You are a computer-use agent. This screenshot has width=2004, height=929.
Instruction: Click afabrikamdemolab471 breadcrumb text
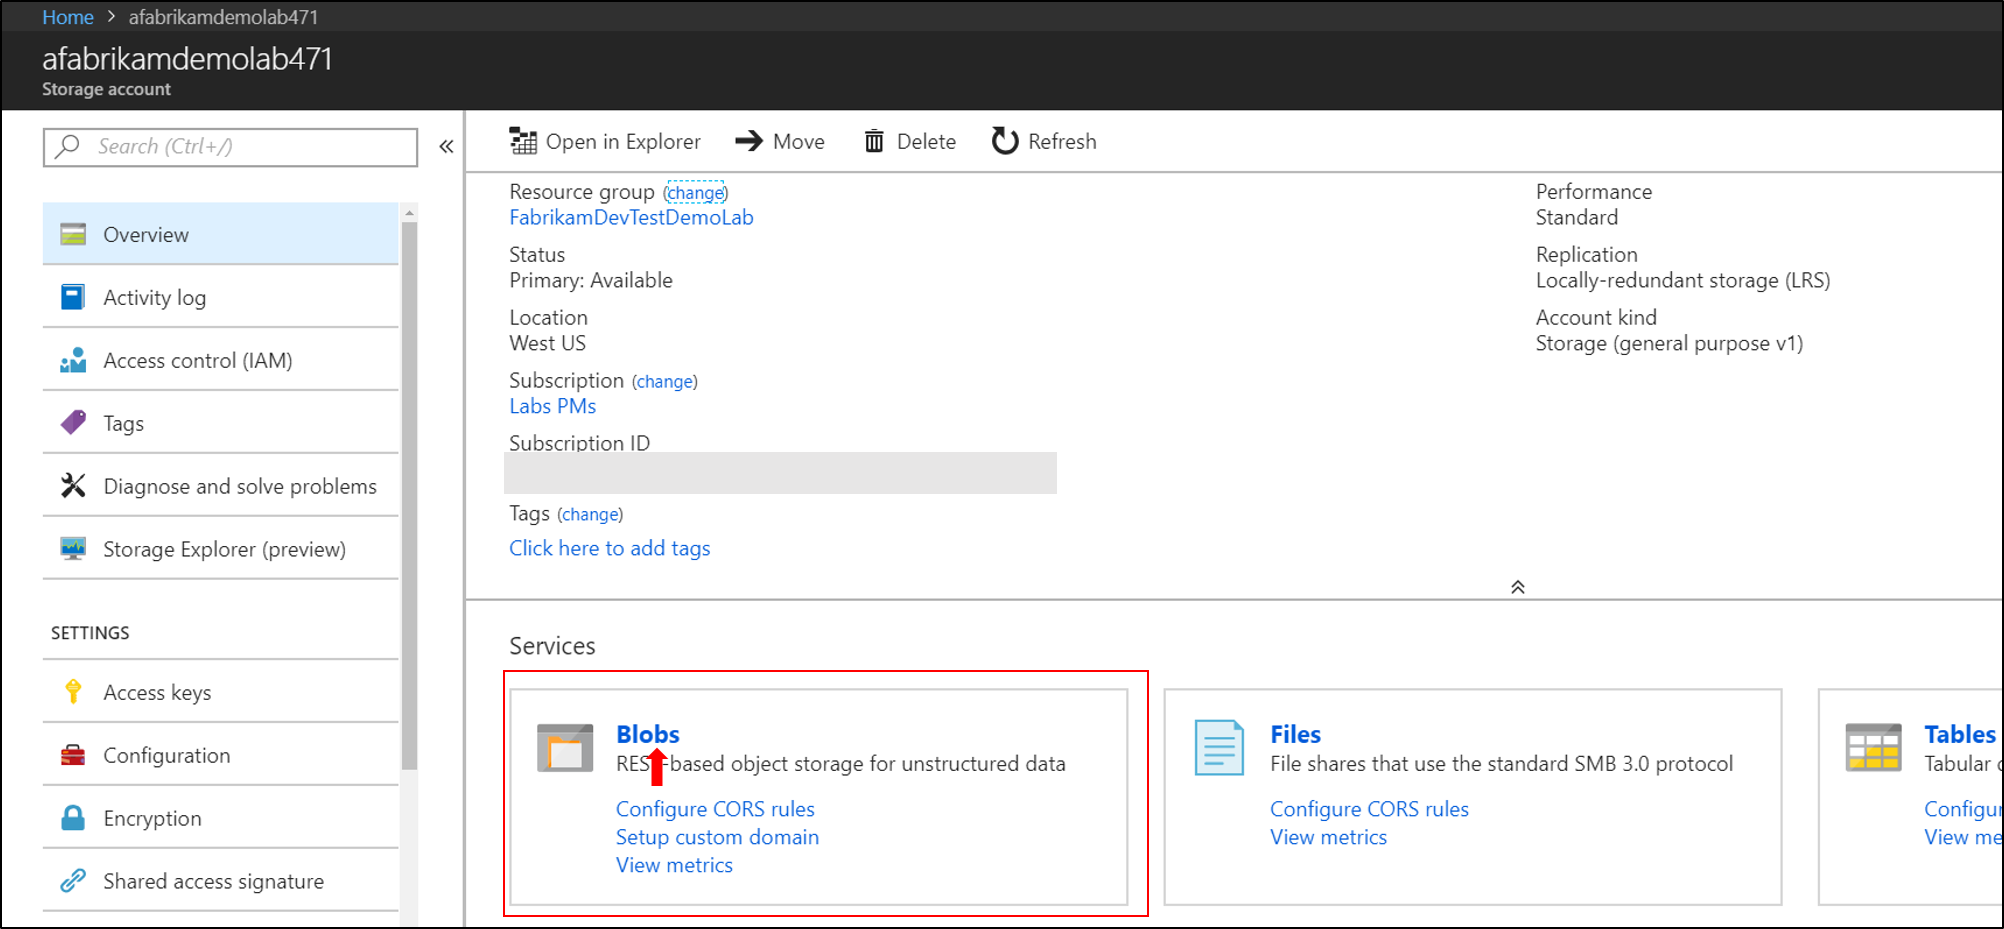coord(223,17)
